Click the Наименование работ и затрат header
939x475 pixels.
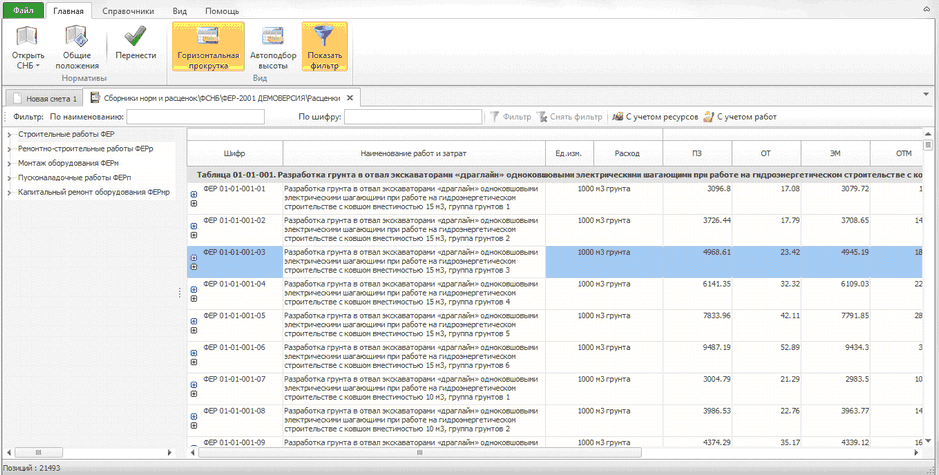(414, 153)
